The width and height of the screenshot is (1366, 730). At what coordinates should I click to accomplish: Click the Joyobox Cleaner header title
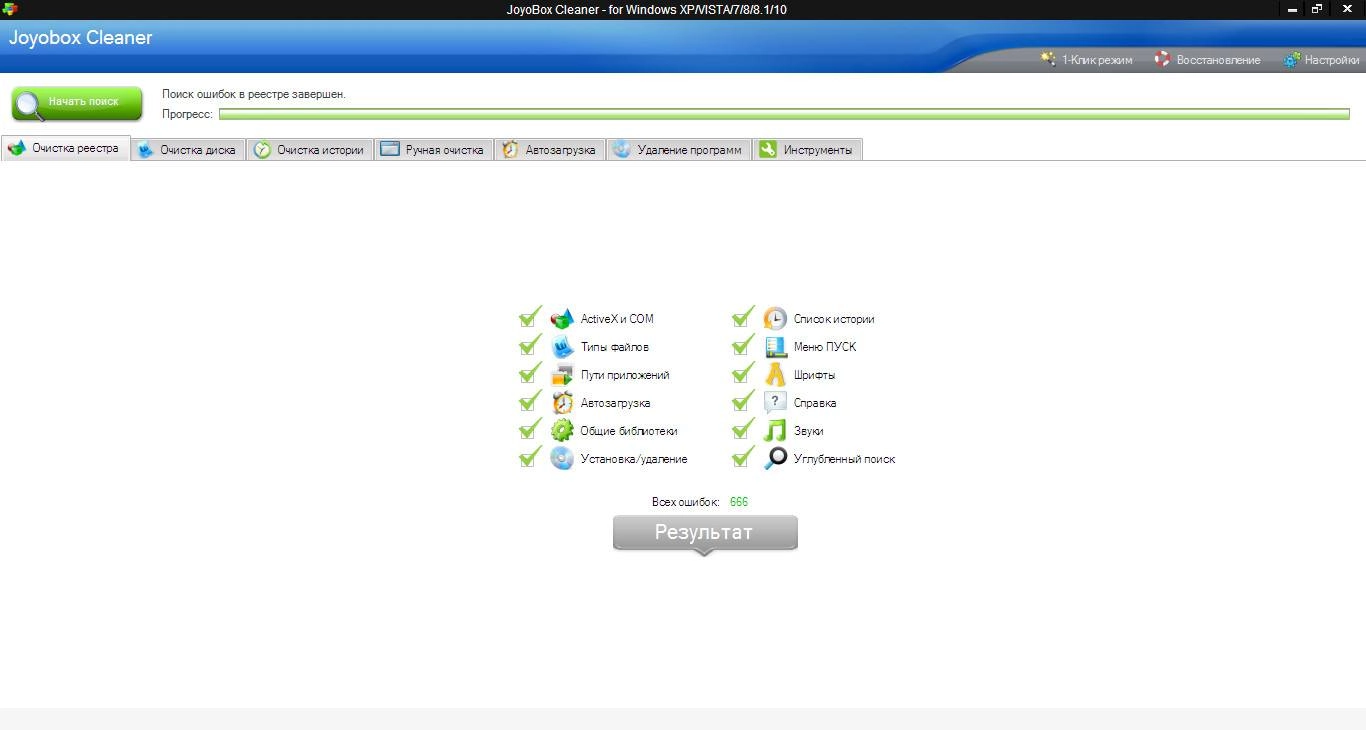[x=81, y=38]
